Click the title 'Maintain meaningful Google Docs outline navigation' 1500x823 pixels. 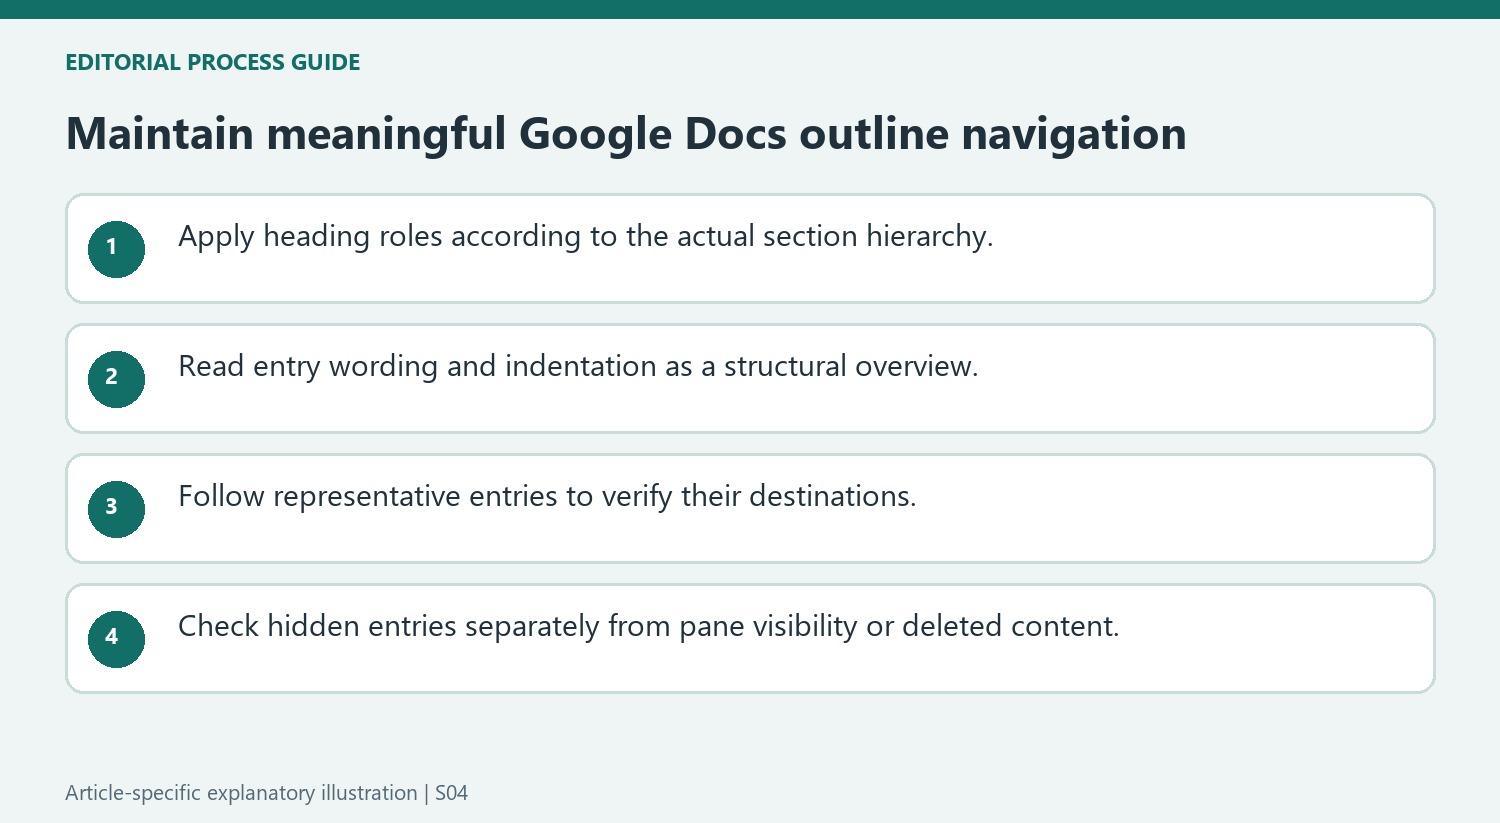pyautogui.click(x=626, y=134)
